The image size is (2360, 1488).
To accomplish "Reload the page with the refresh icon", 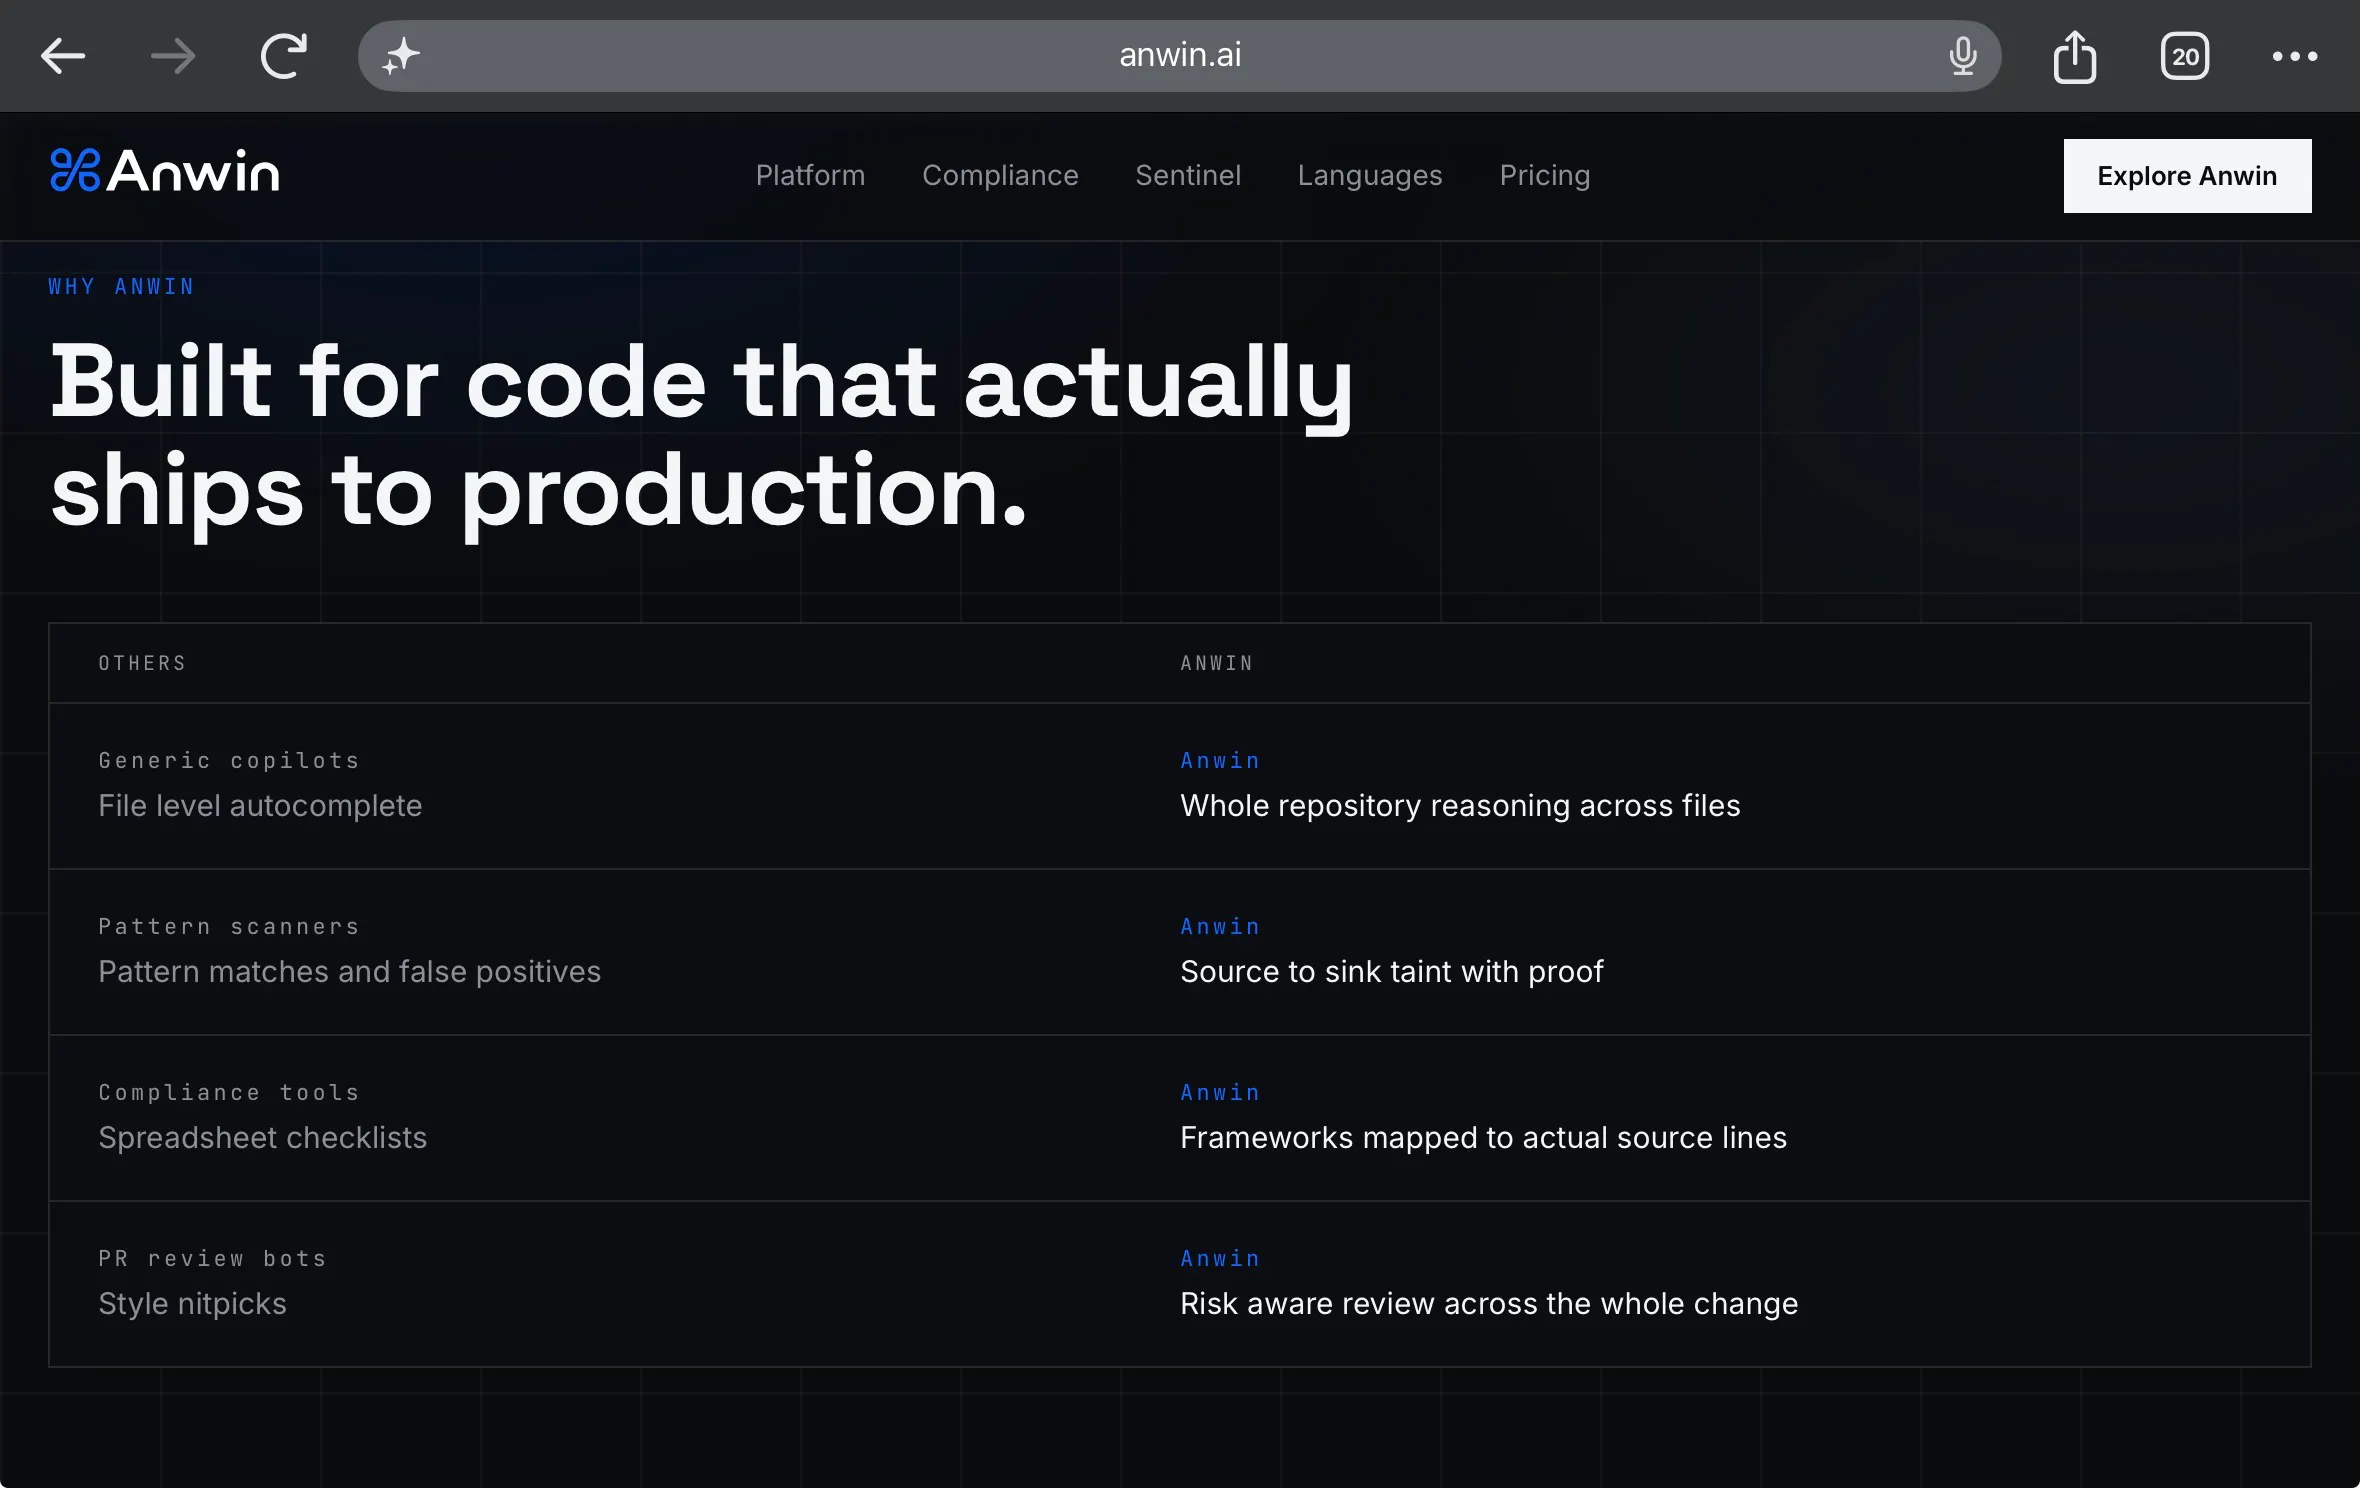I will click(284, 56).
